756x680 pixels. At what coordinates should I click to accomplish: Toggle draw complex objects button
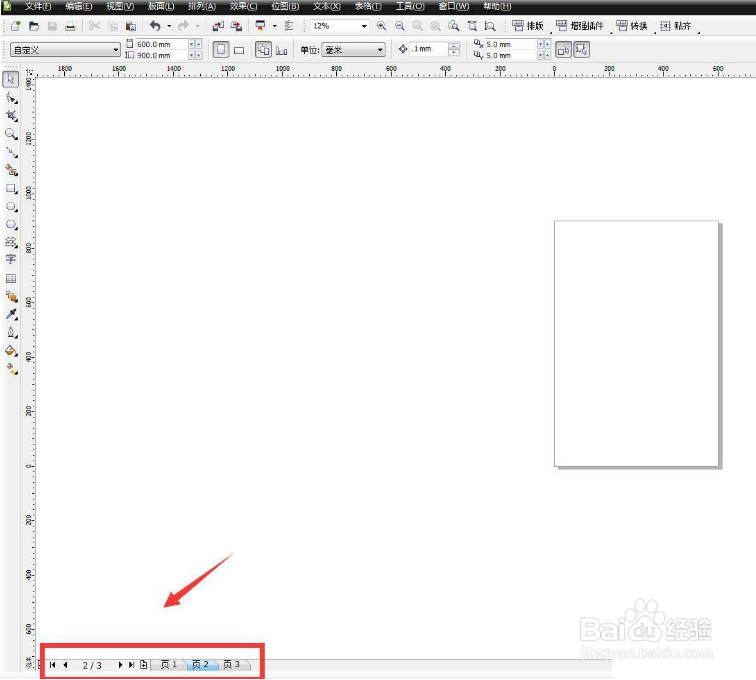click(581, 50)
